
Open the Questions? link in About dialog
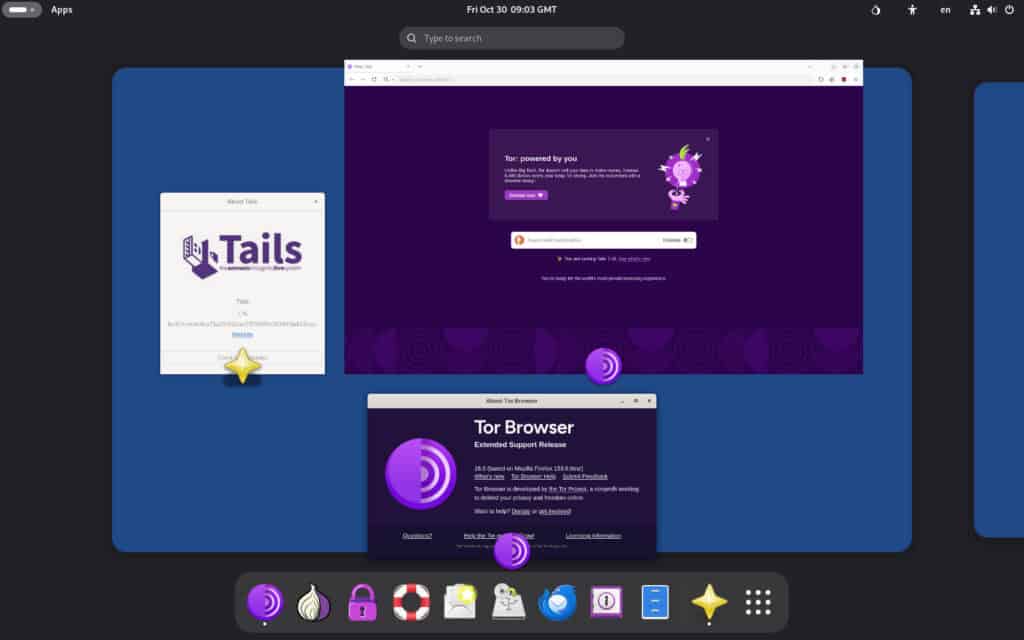417,536
